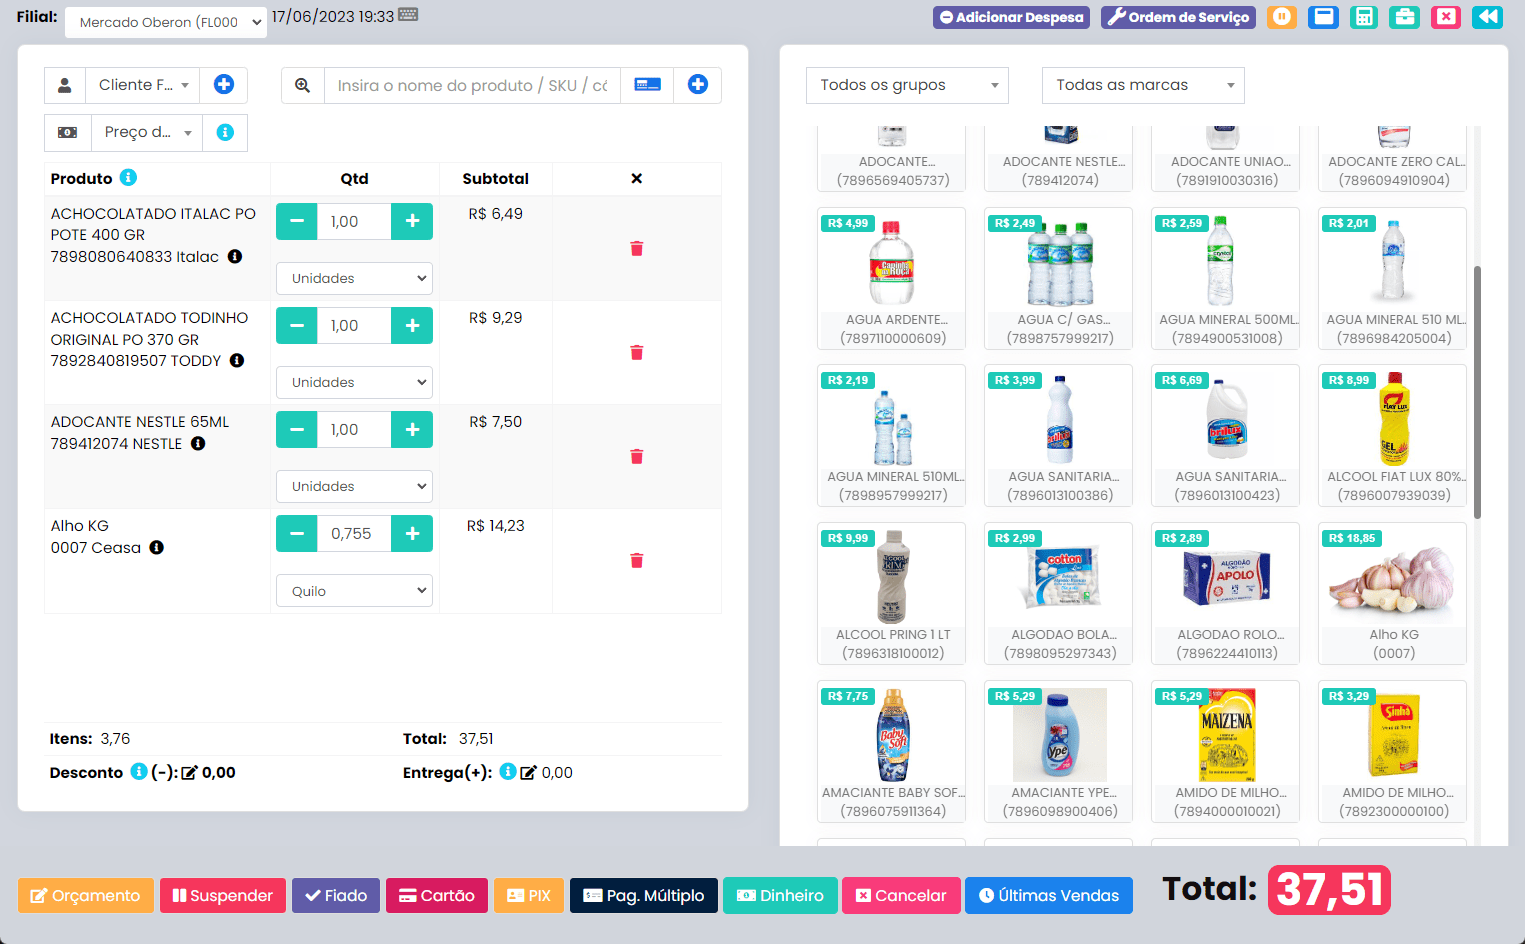Click the green briefcase icon in the header
This screenshot has width=1525, height=944.
(x=1405, y=17)
